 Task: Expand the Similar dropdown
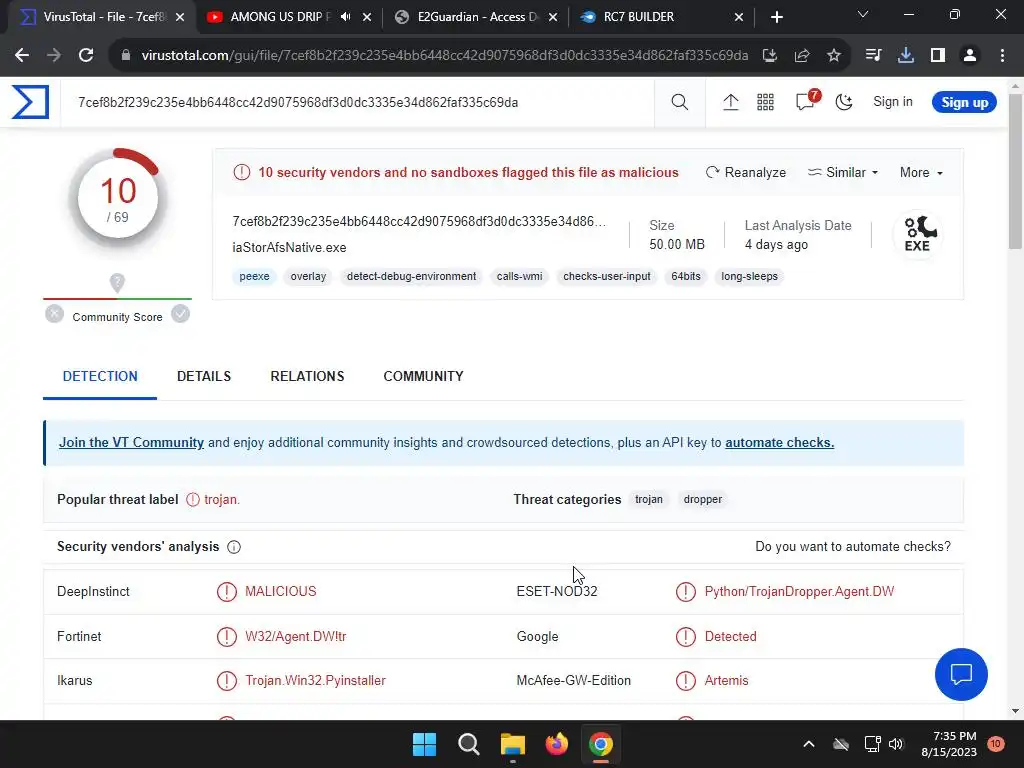coord(842,172)
